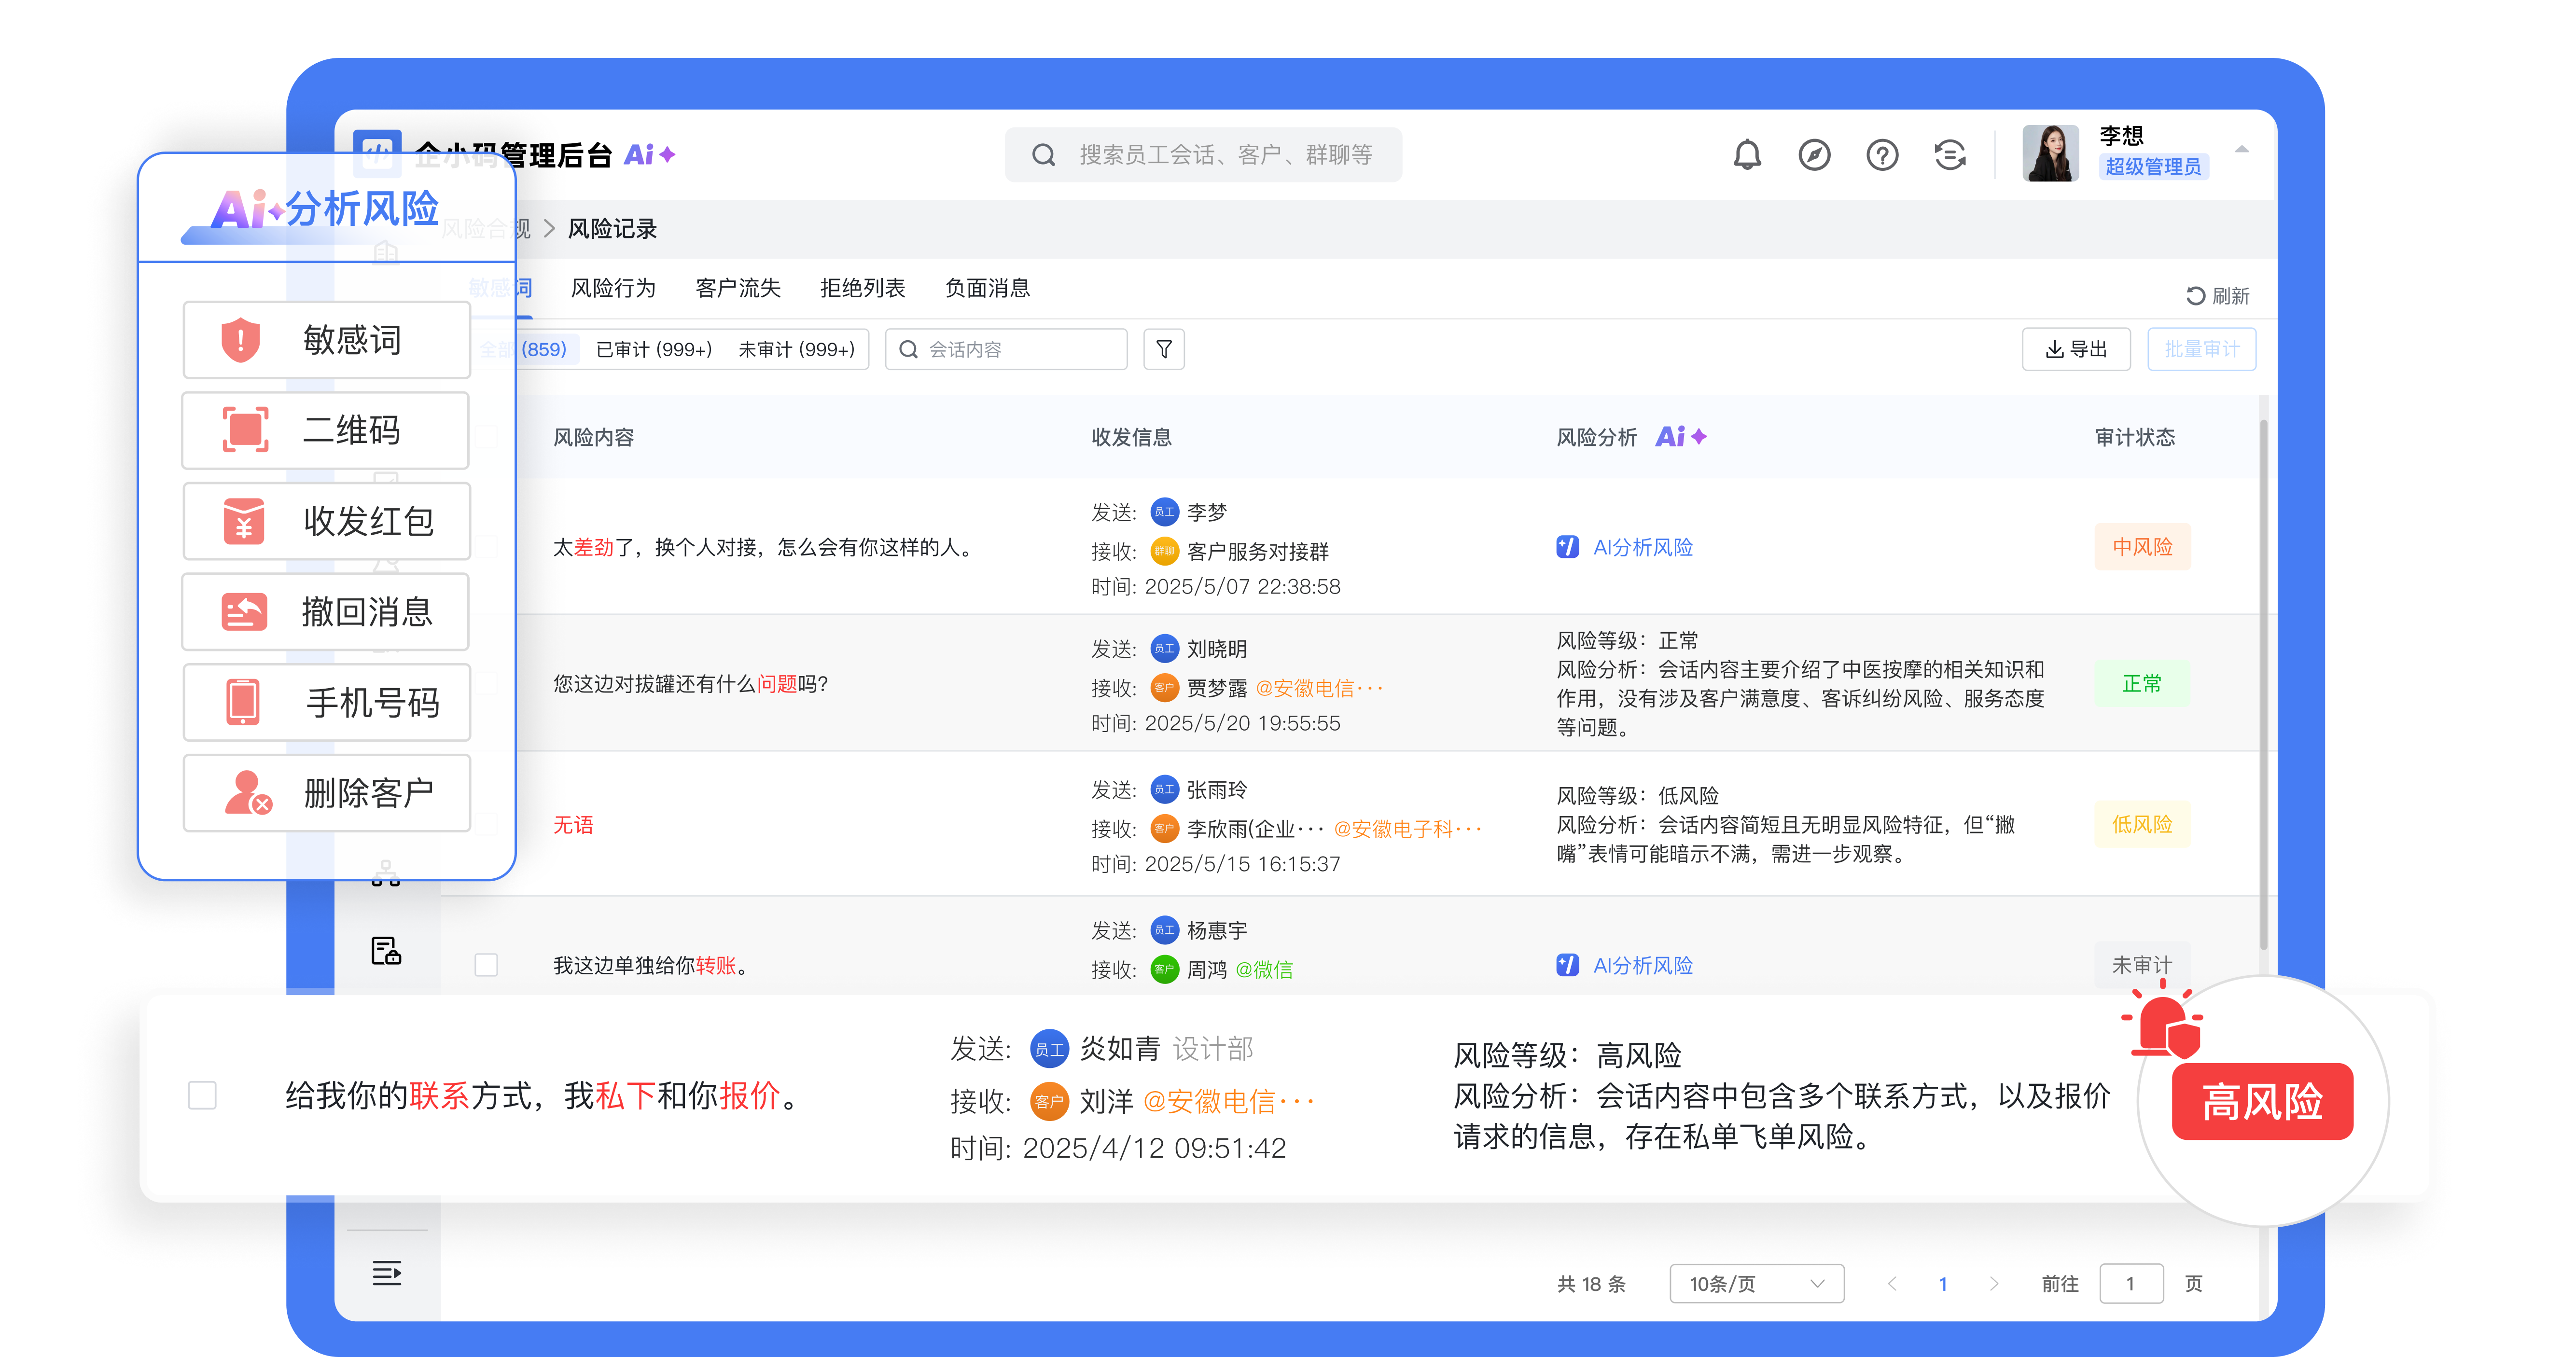Click the 正常 status tag

[2142, 684]
